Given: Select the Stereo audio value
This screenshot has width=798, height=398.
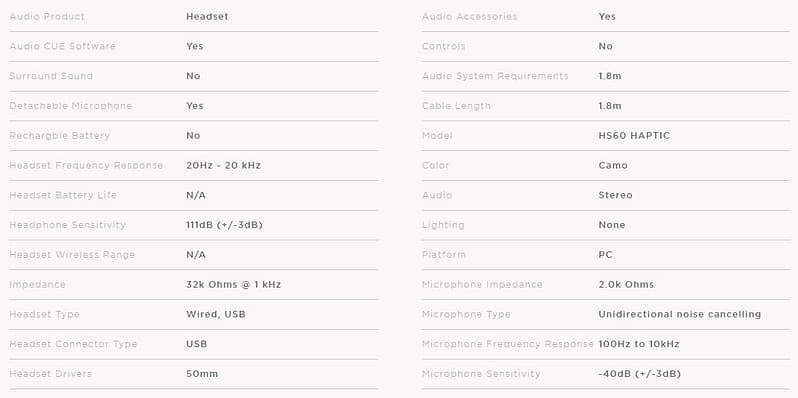Looking at the screenshot, I should pos(615,195).
